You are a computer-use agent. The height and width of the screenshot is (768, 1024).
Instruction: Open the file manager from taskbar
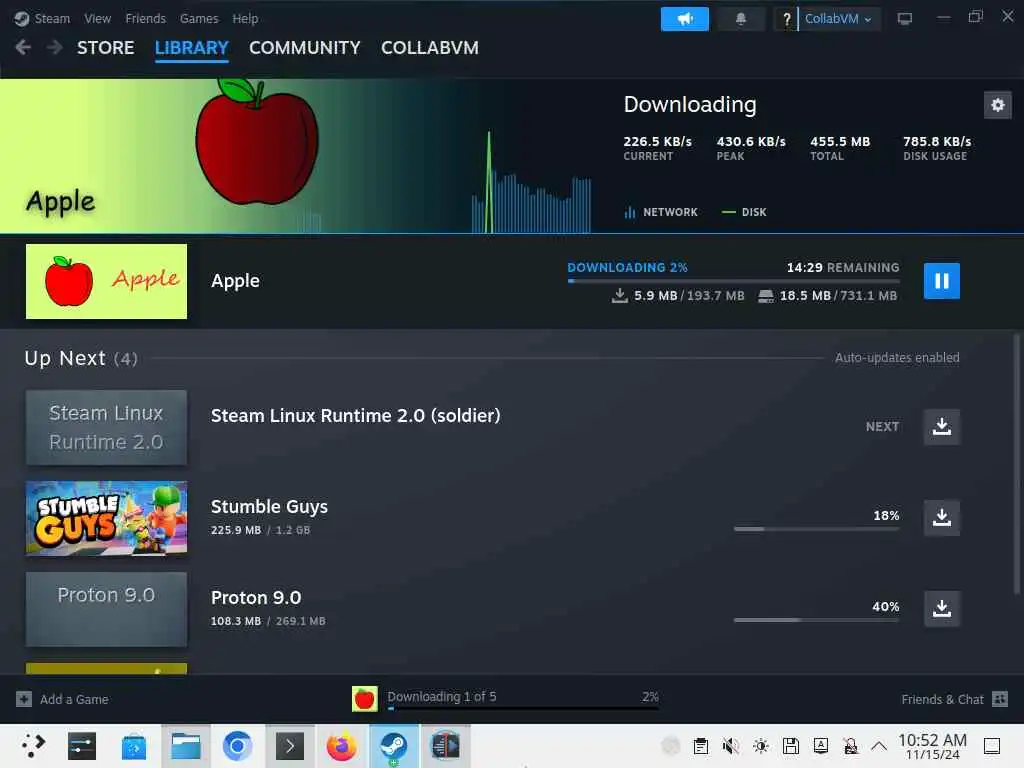[x=185, y=745]
